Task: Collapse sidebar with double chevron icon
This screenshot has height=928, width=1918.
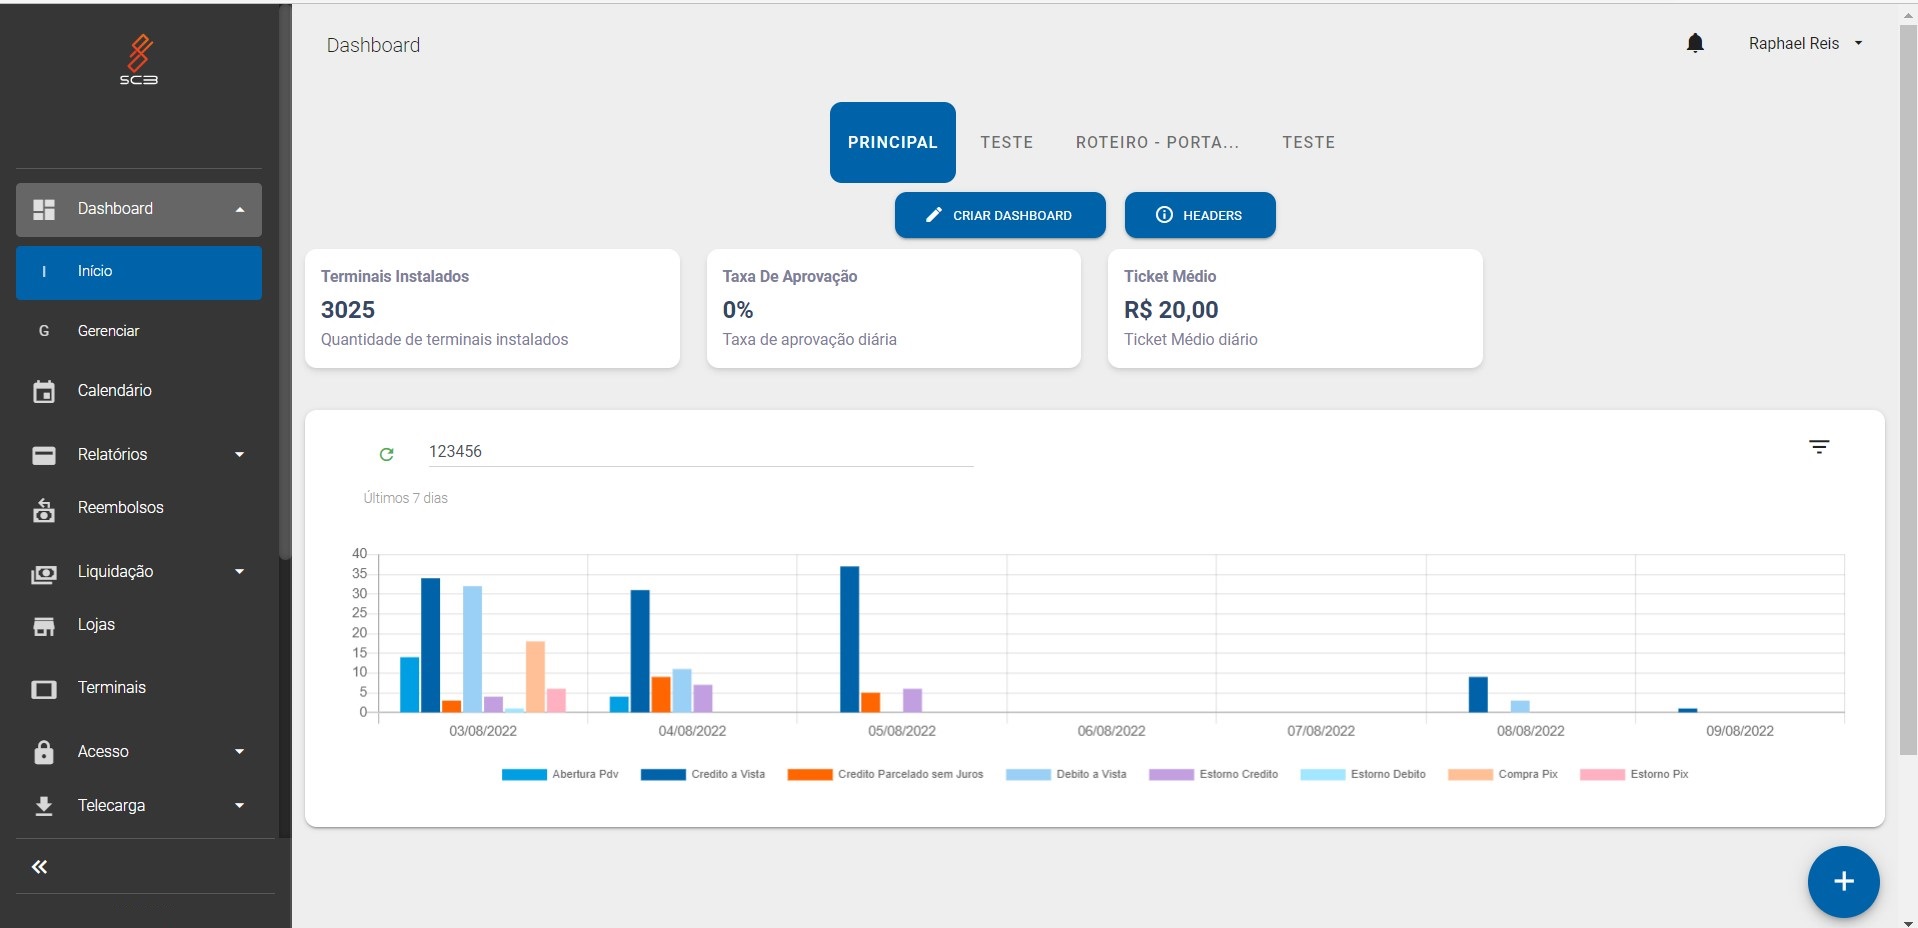Action: [x=40, y=867]
